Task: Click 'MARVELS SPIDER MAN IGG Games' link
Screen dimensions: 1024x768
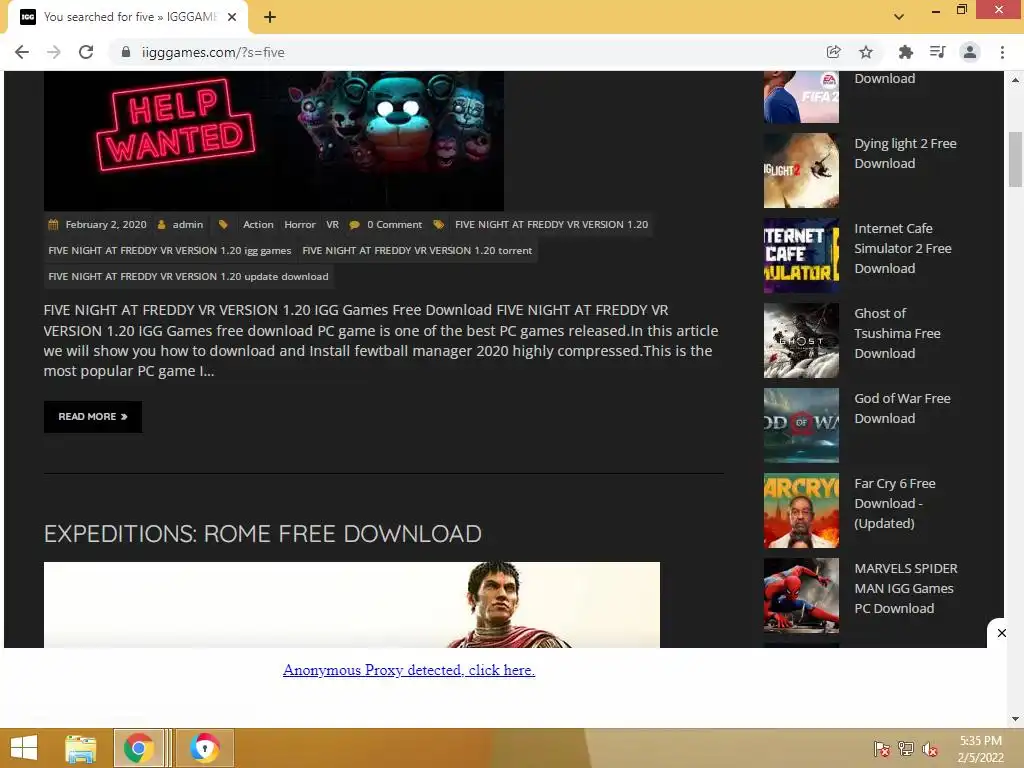Action: tap(906, 588)
